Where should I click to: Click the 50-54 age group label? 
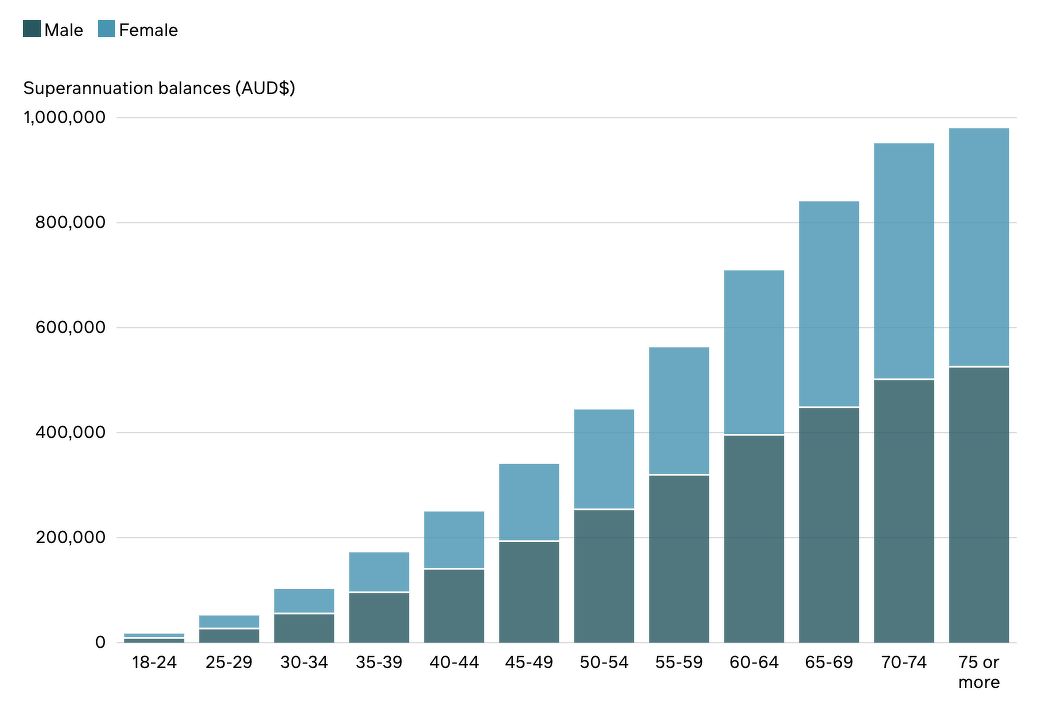pos(605,662)
